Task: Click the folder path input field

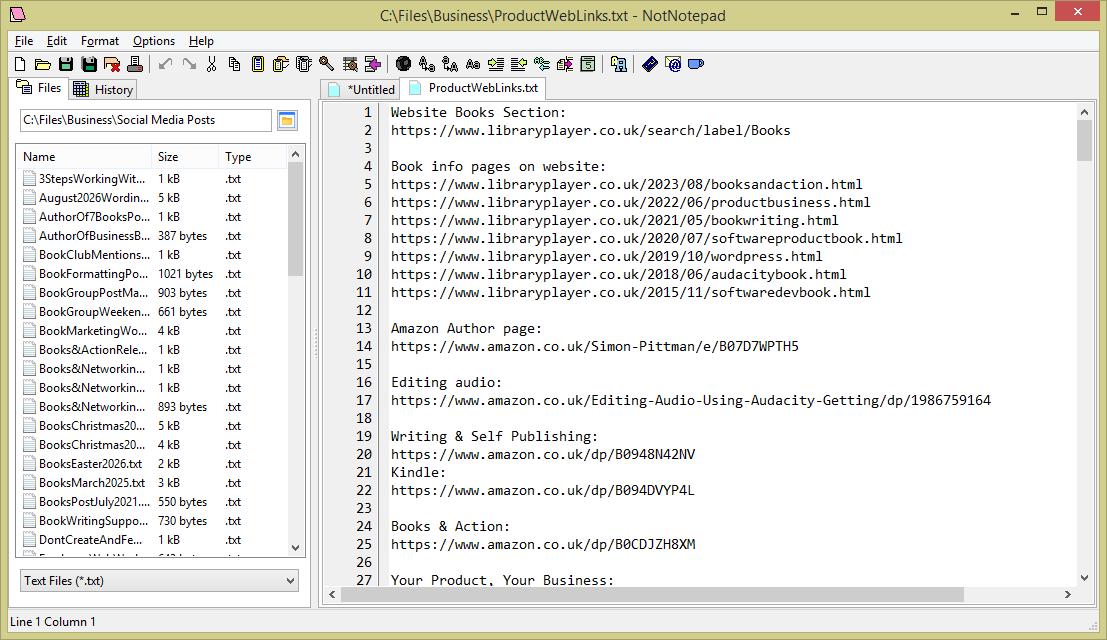Action: (145, 120)
